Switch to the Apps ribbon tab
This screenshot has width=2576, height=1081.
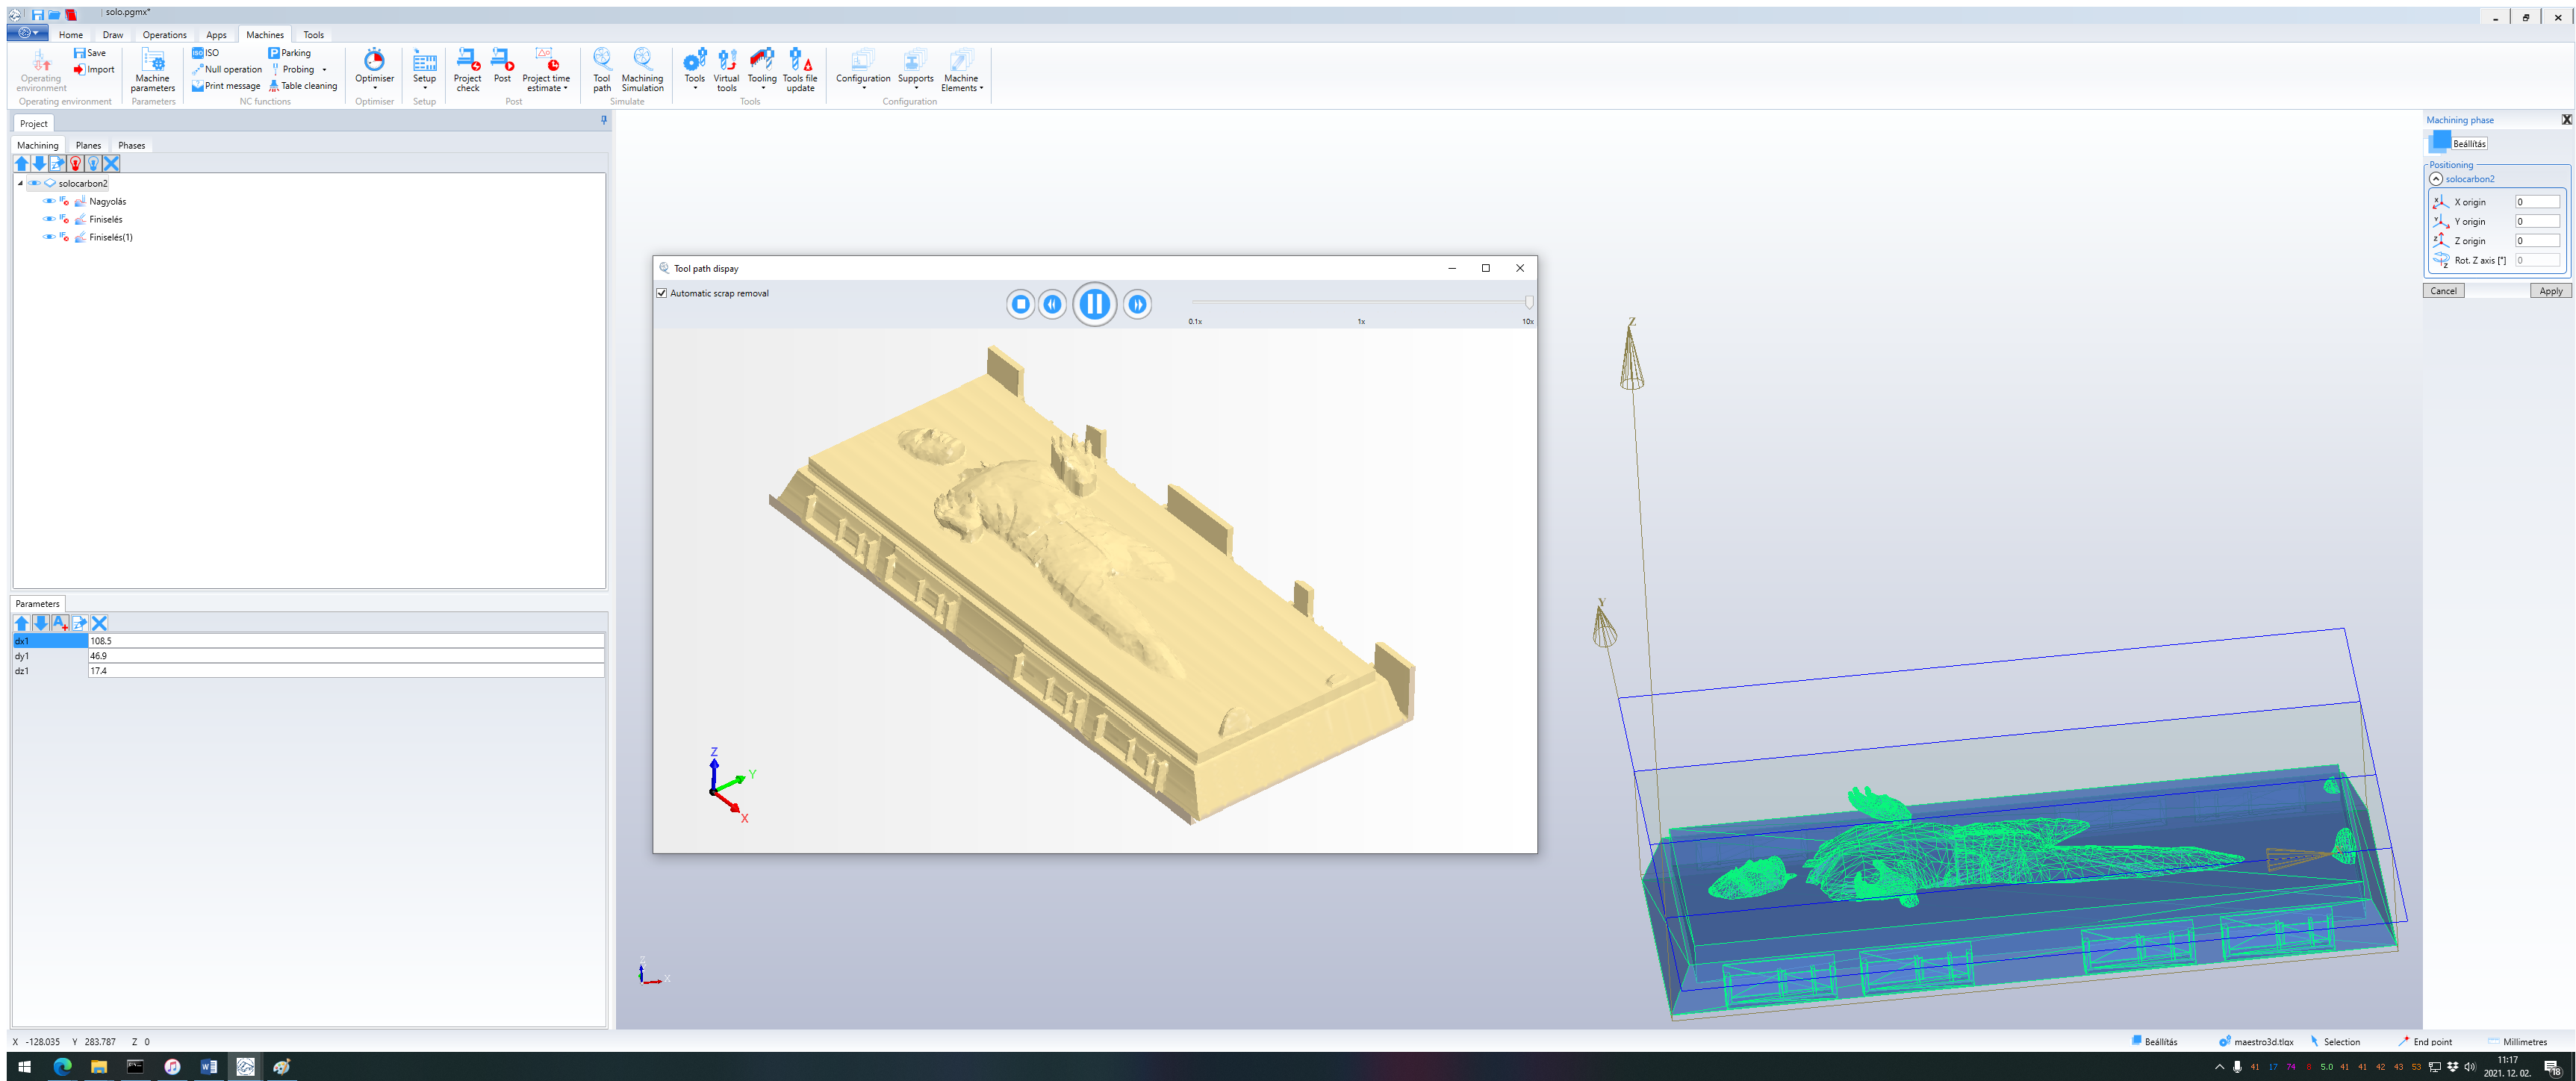tap(216, 35)
